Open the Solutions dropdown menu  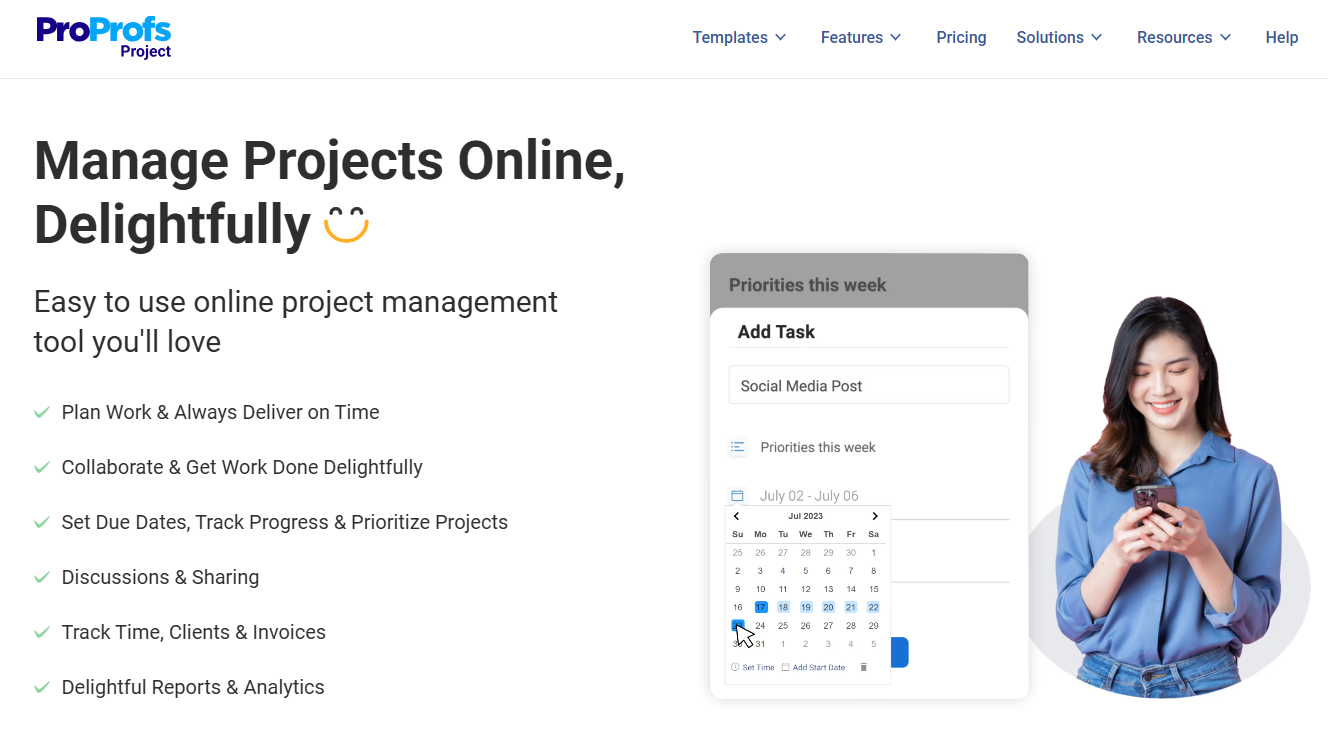(1059, 37)
